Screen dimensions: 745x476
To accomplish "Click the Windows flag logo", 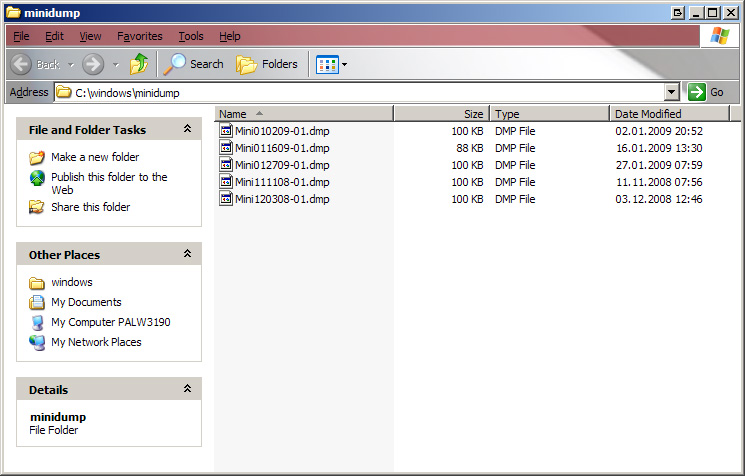I will [x=720, y=36].
